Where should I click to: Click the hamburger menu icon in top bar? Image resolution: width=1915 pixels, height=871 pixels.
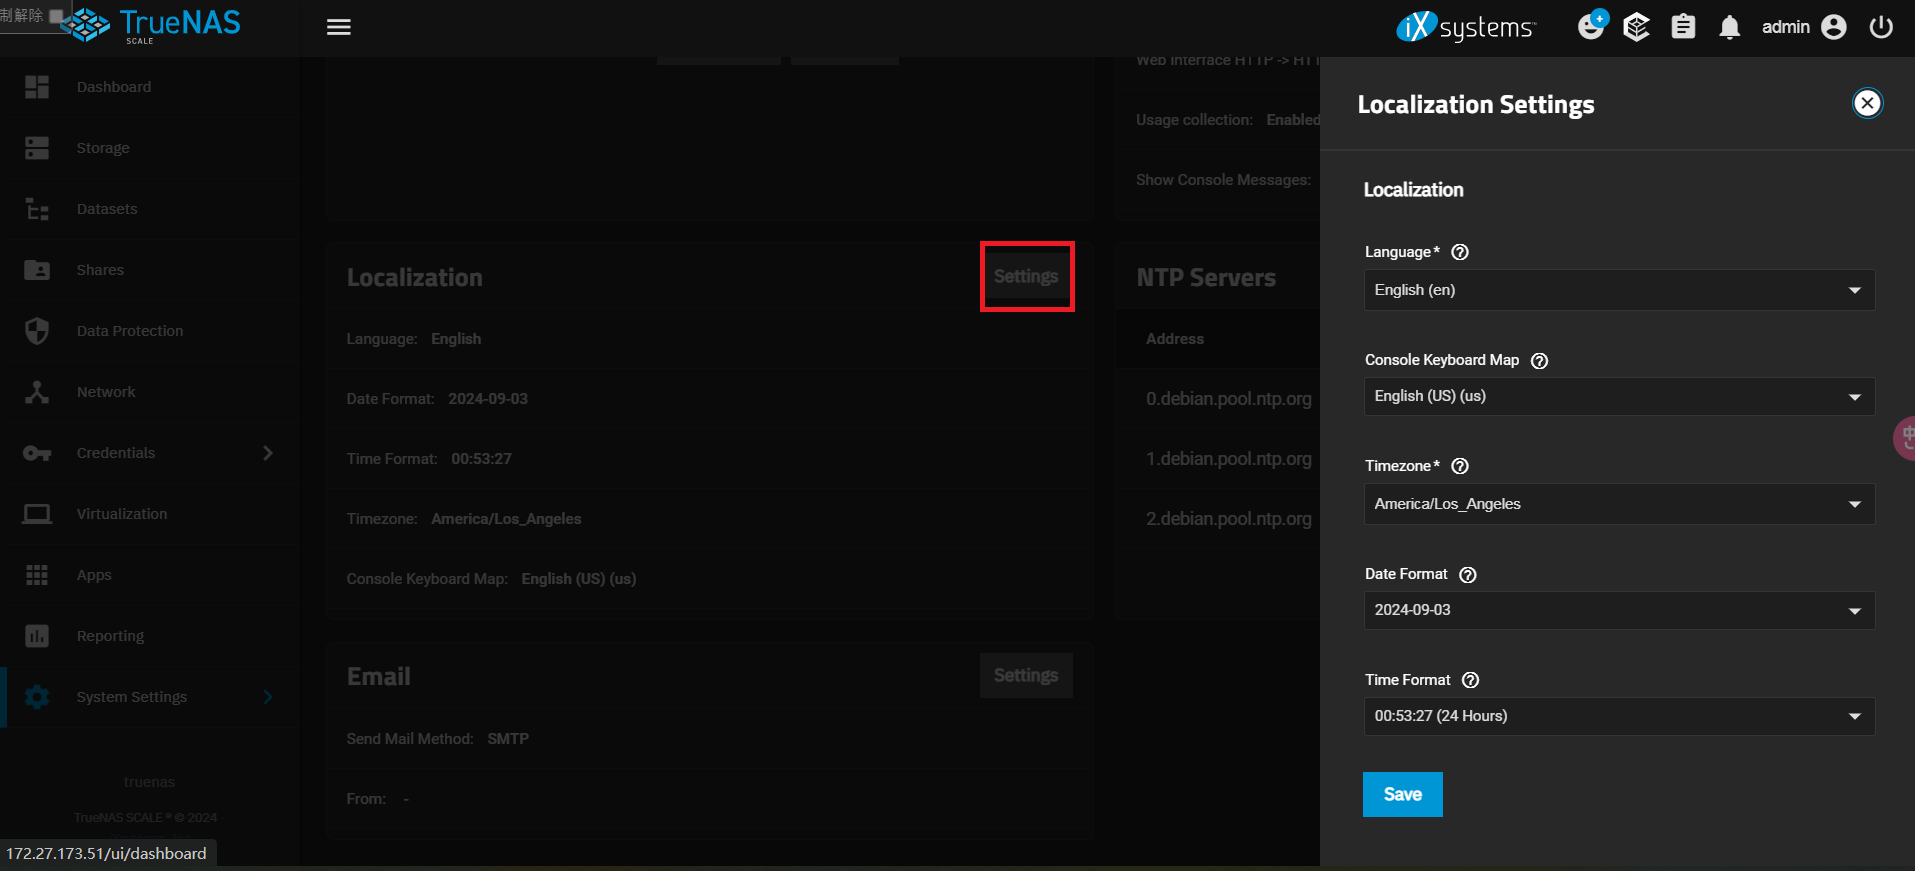(339, 27)
